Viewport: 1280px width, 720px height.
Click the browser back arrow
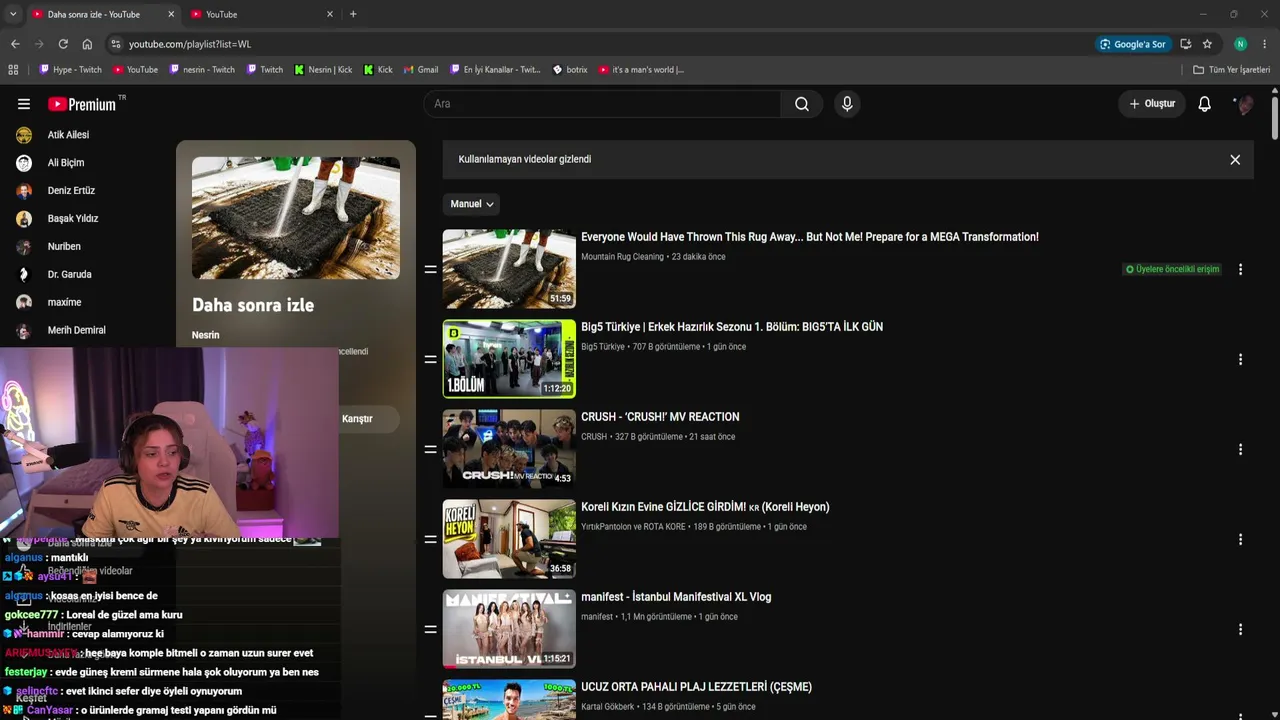tap(15, 44)
